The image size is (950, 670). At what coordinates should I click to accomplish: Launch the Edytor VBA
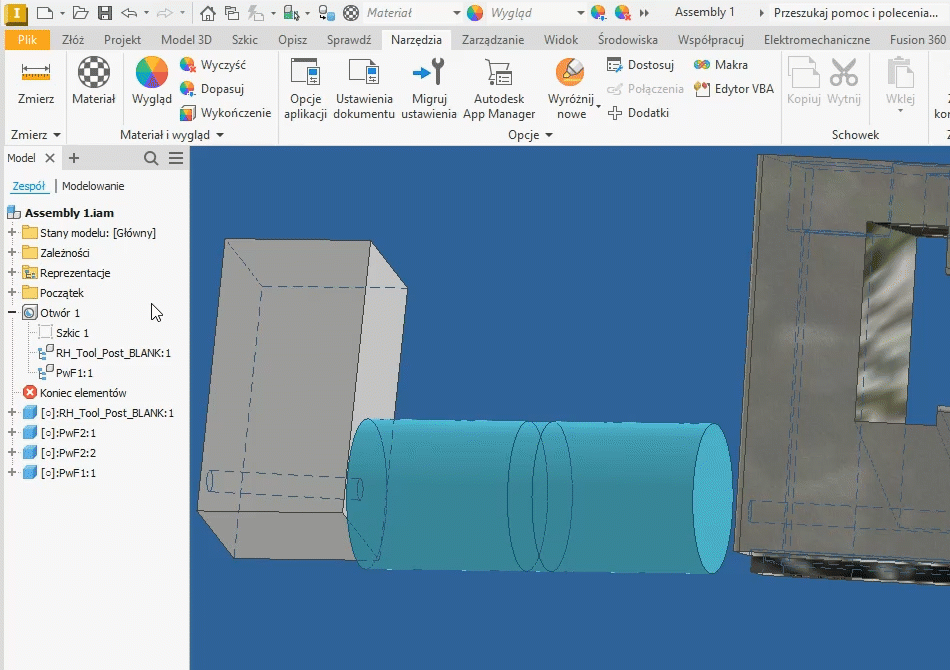click(734, 88)
